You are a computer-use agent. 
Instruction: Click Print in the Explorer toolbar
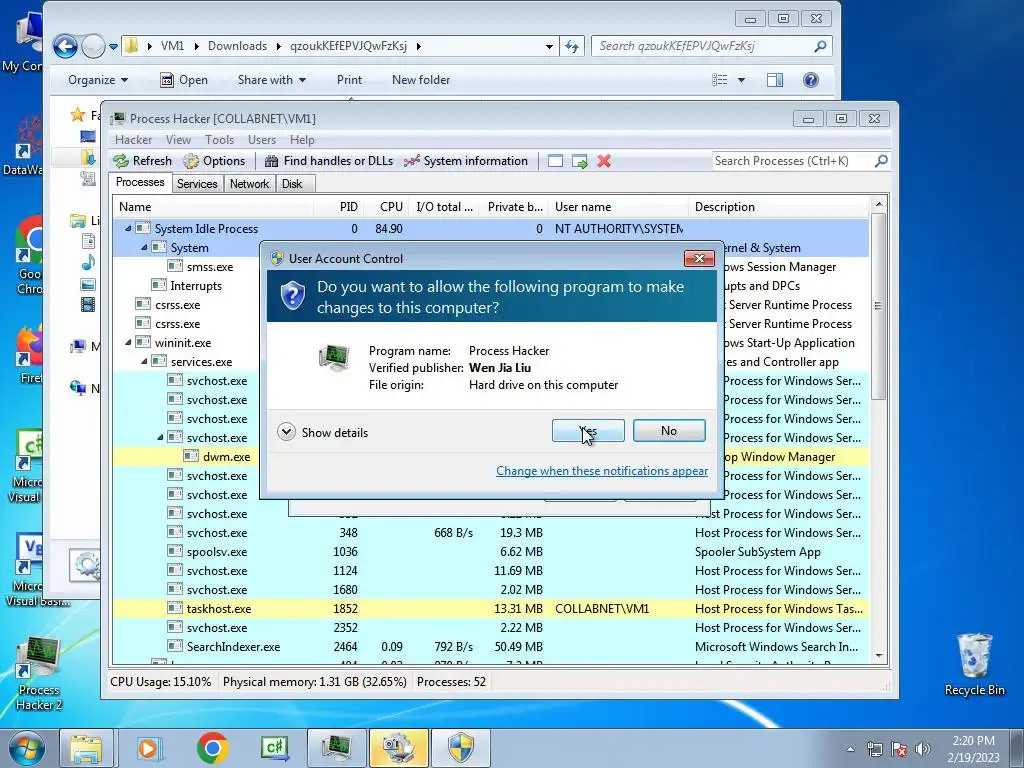[349, 80]
